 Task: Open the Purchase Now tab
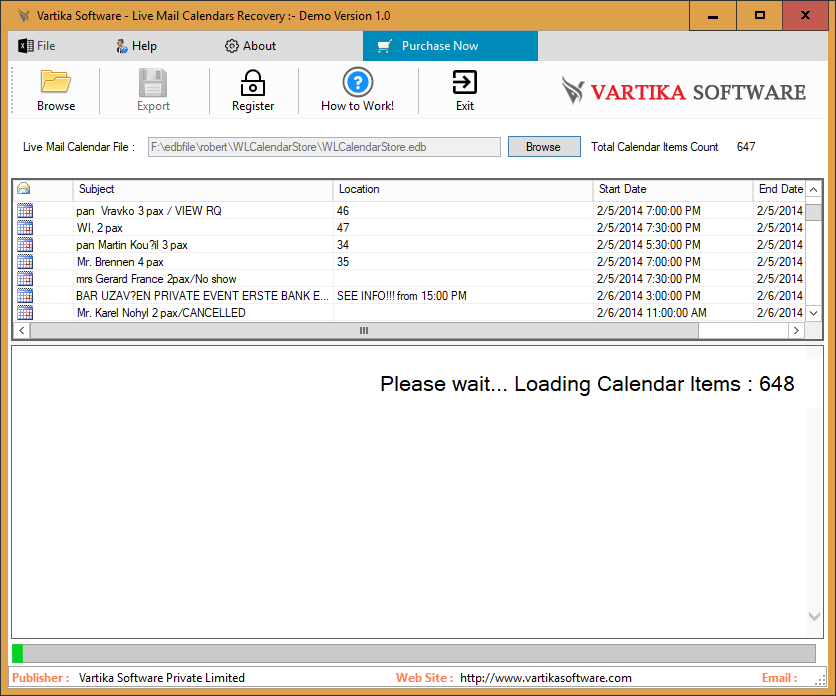click(450, 46)
